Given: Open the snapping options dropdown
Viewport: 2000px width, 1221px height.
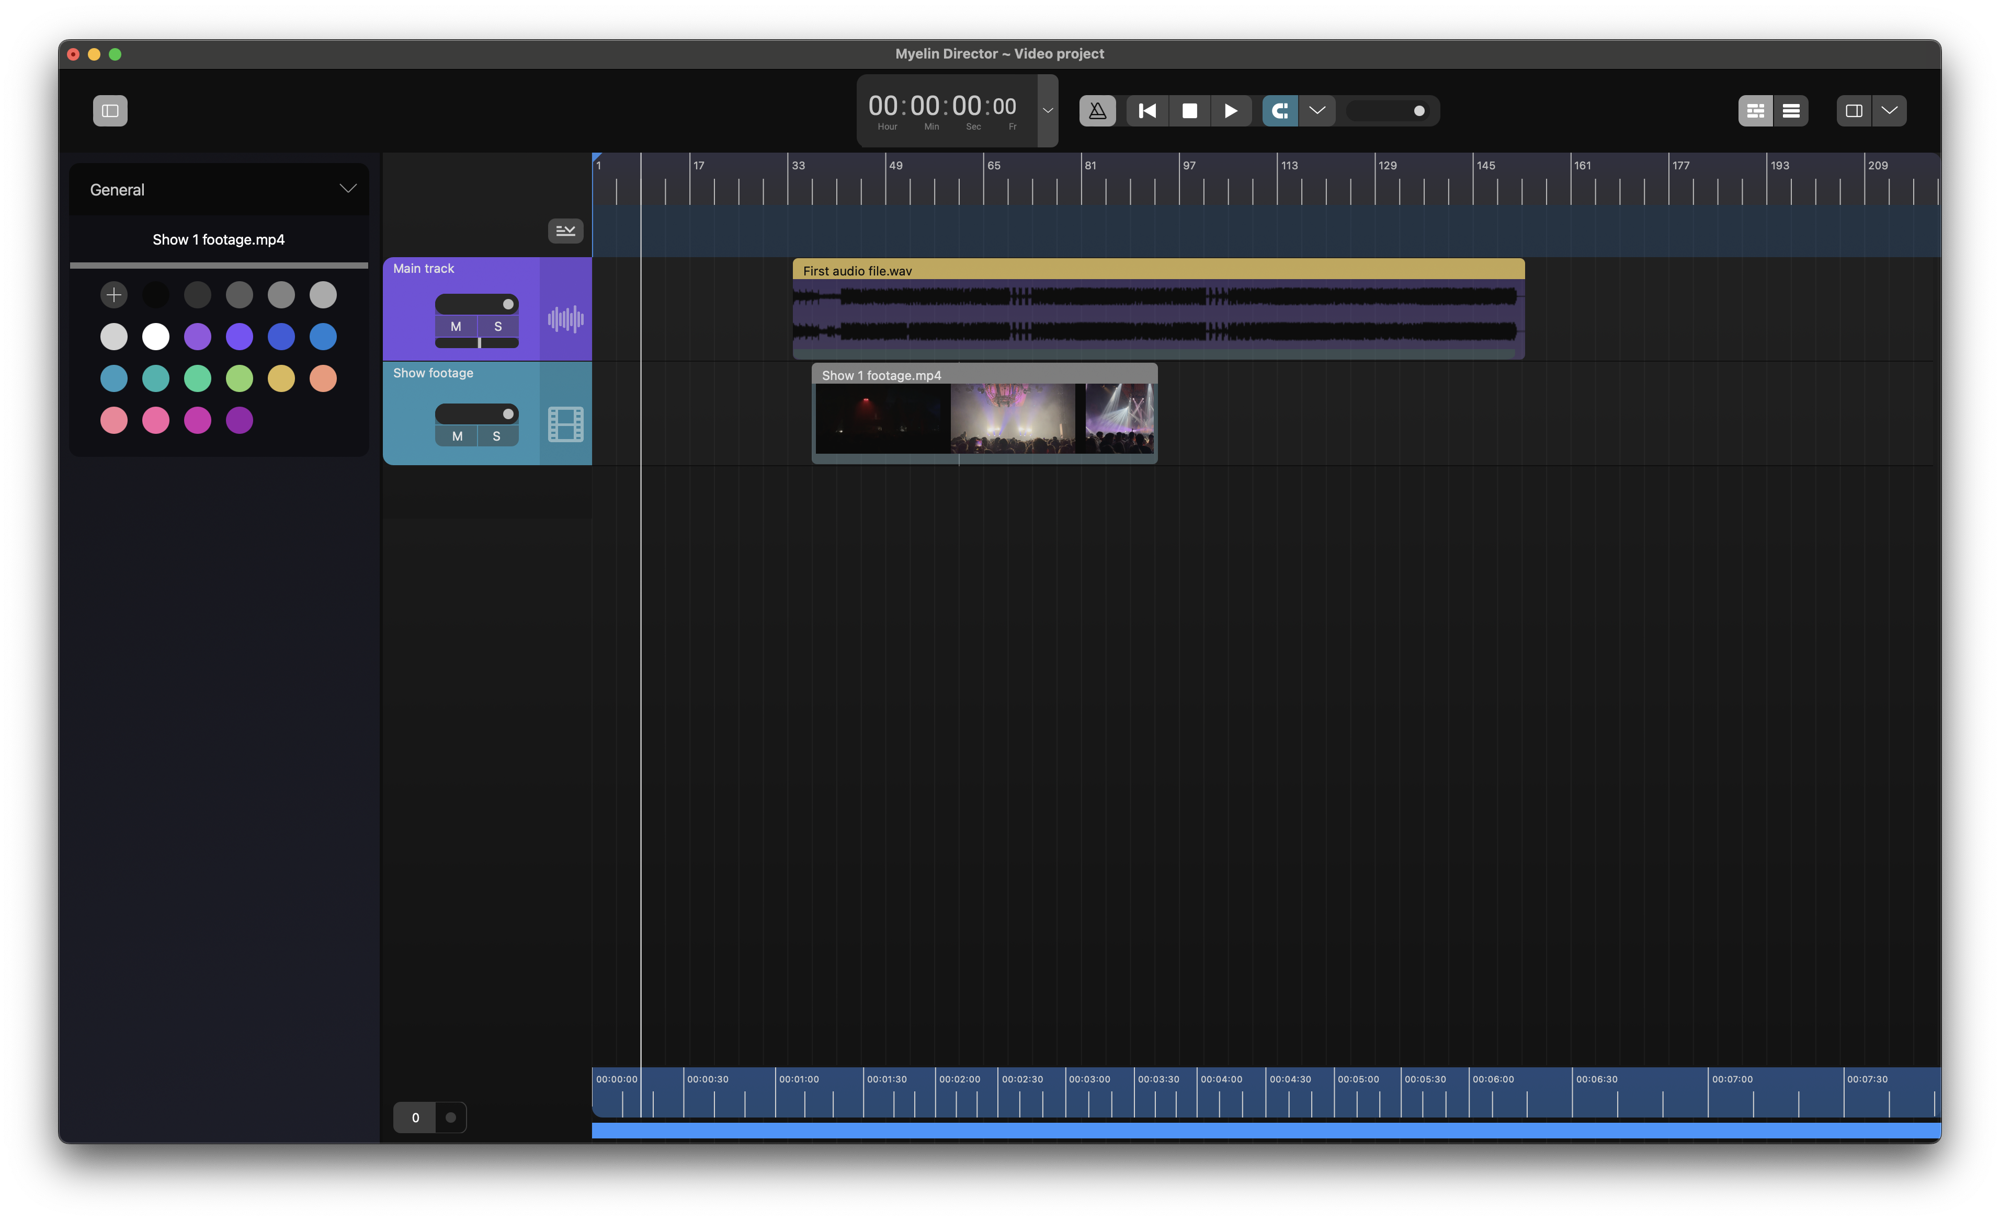Looking at the screenshot, I should [1317, 111].
